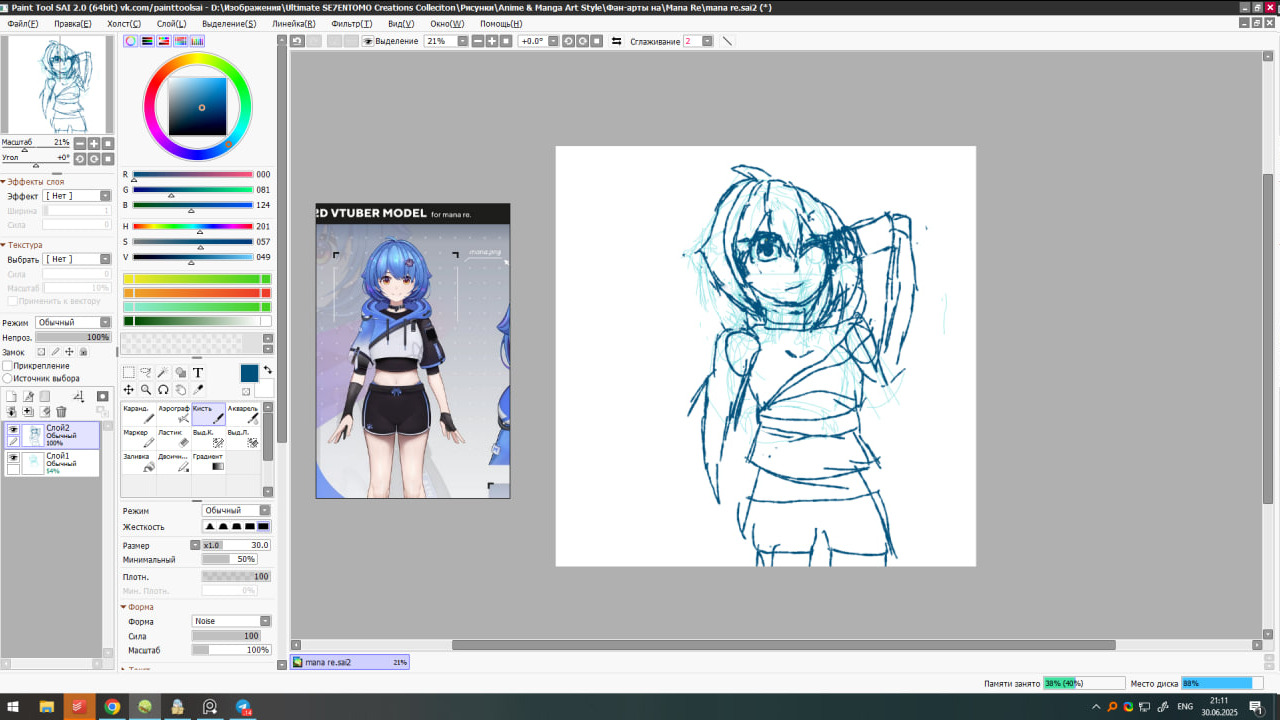Viewport: 1280px width, 720px height.
Task: Choose the Bucket fill (Заливка) tool
Action: [138, 462]
